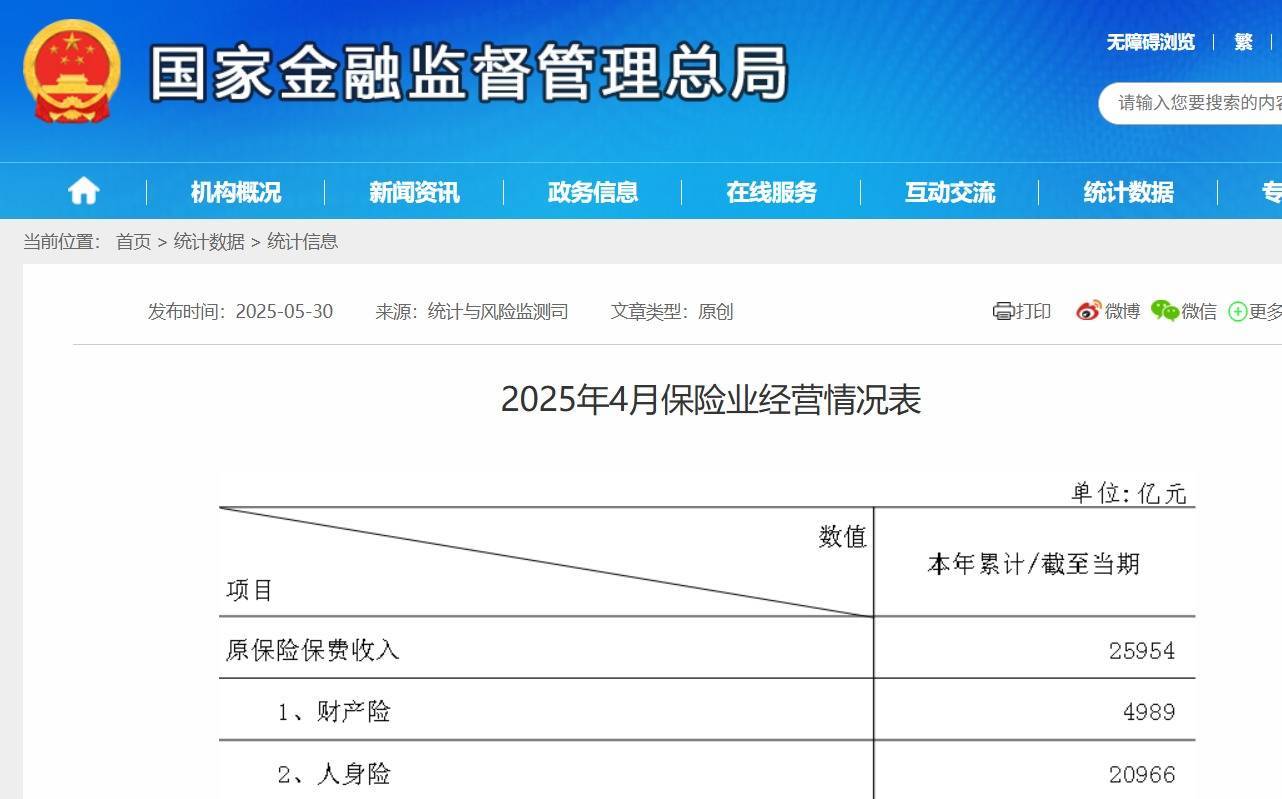Click 统计信息 in the breadcrumb path
Image resolution: width=1282 pixels, height=799 pixels.
tap(302, 242)
